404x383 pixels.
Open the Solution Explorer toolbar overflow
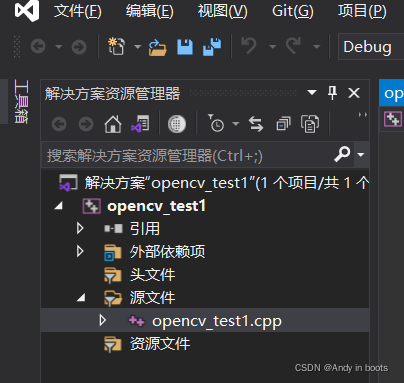click(363, 115)
